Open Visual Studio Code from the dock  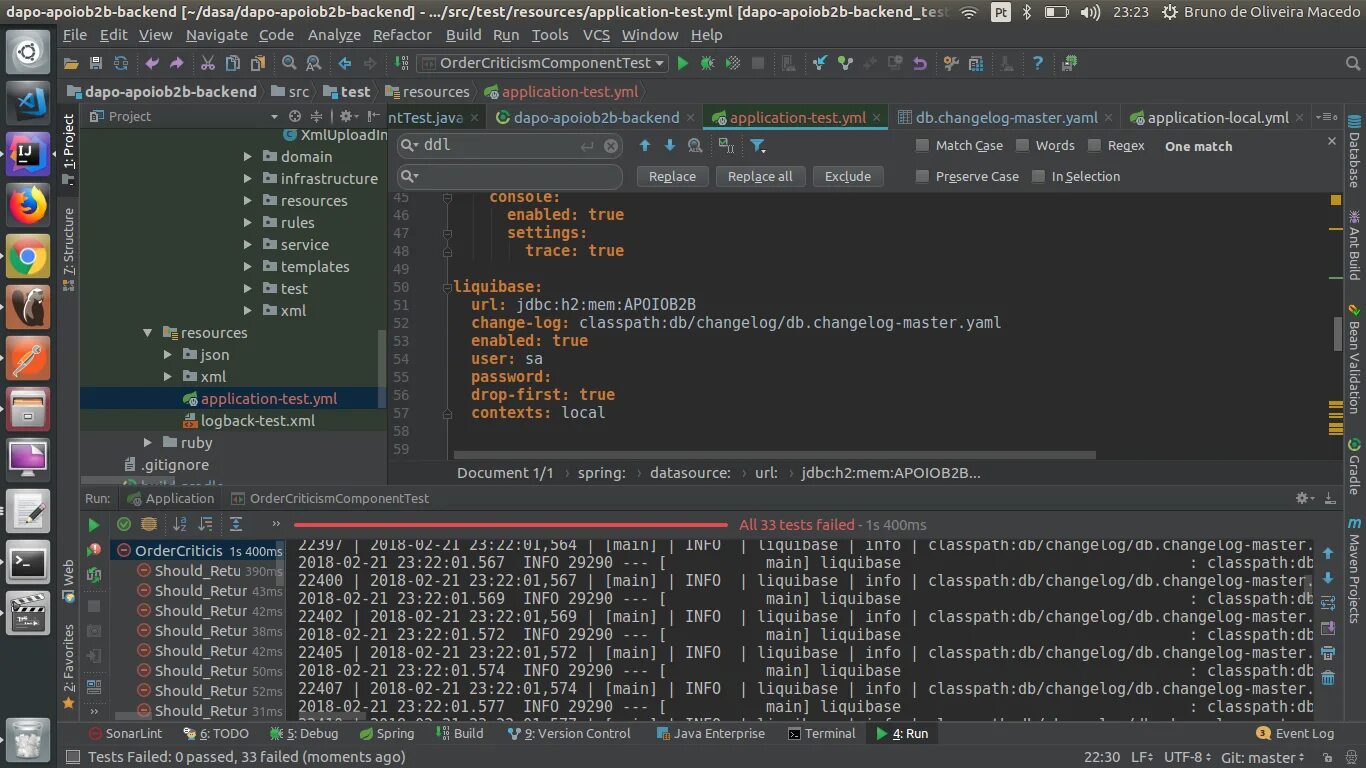[x=28, y=102]
